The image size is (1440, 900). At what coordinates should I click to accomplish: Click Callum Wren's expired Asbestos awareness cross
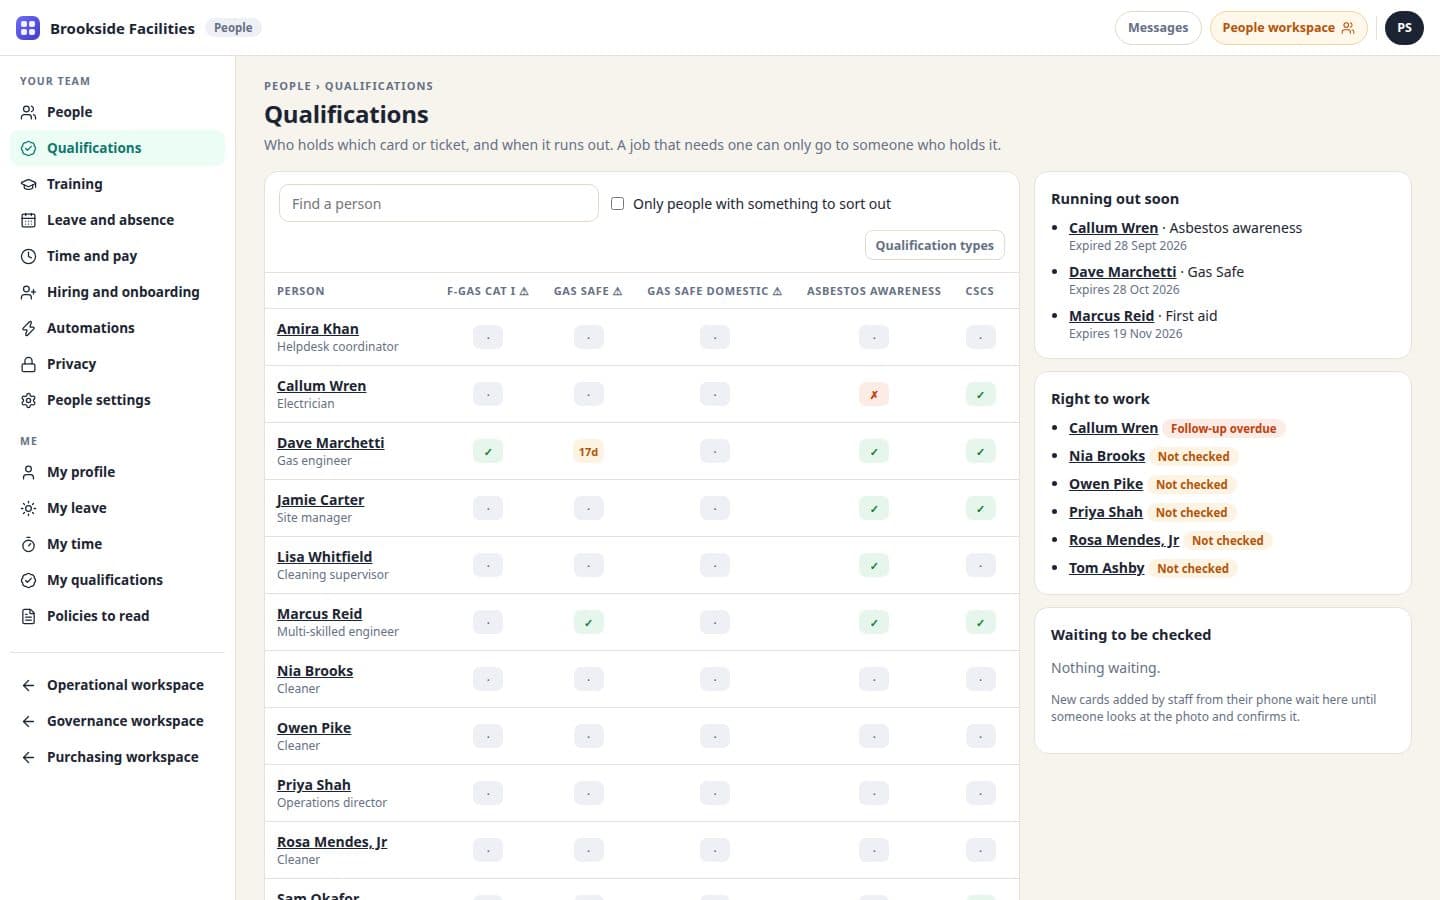pos(874,395)
